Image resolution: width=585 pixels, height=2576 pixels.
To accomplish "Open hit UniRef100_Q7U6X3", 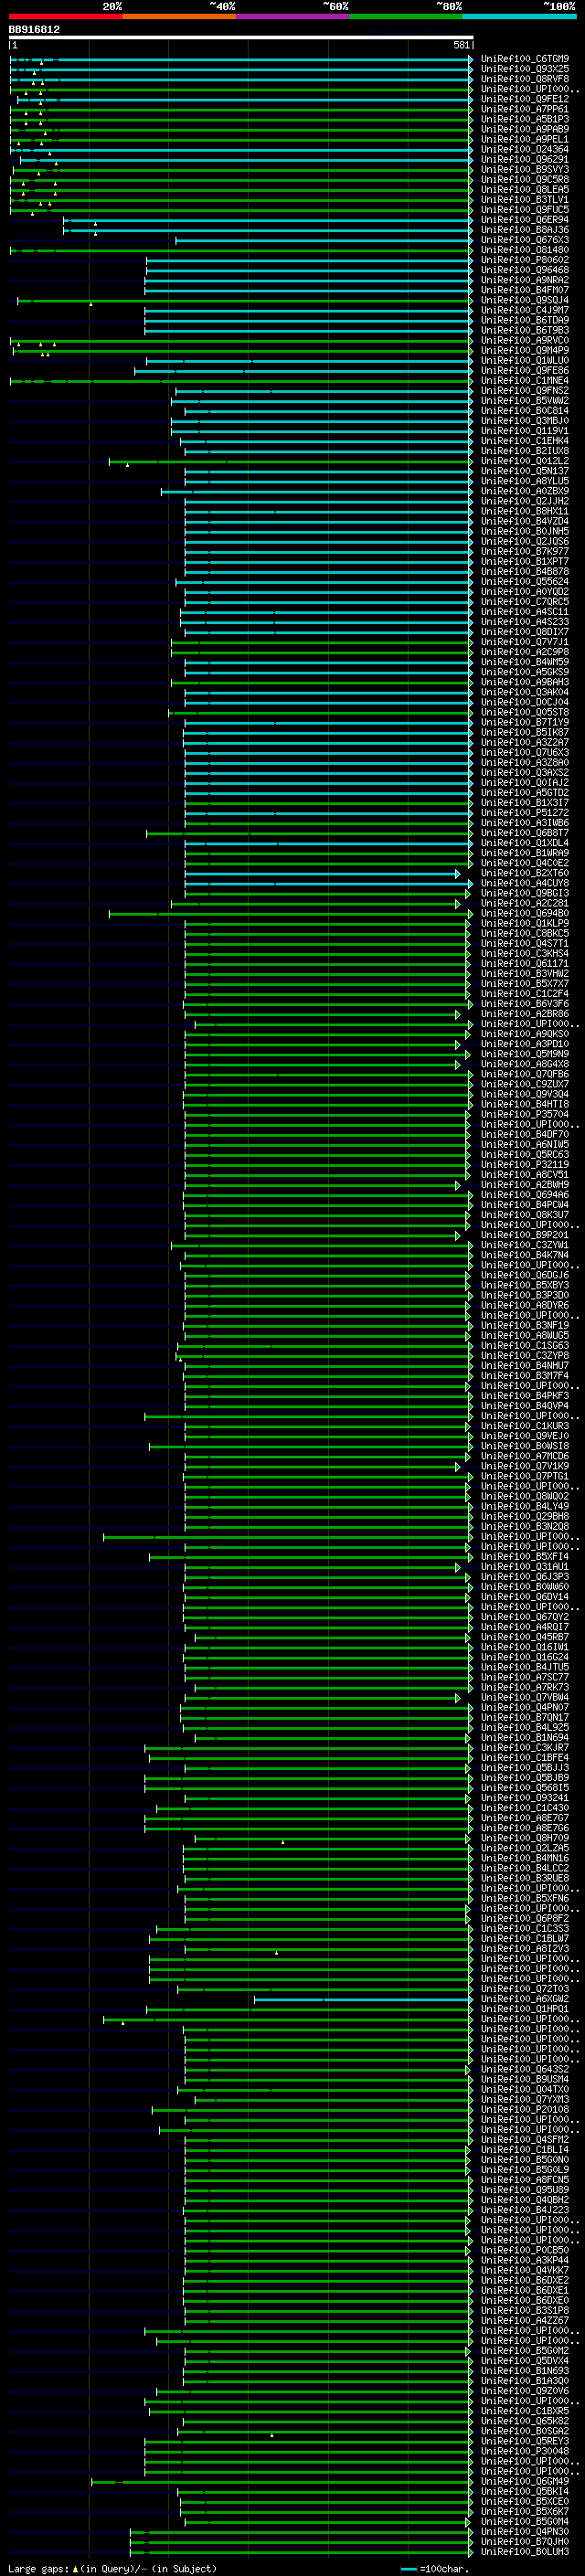I will point(525,752).
